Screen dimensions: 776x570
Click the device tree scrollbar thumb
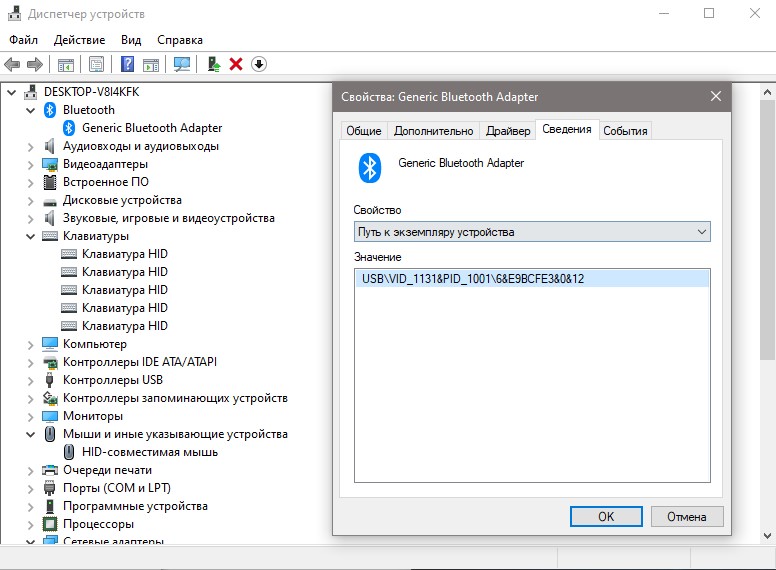click(x=767, y=230)
